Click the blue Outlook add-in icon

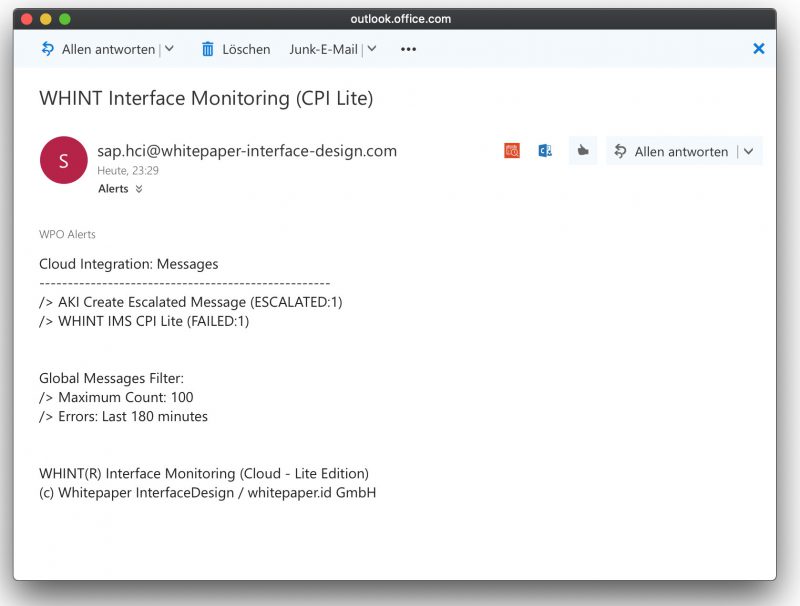[545, 150]
